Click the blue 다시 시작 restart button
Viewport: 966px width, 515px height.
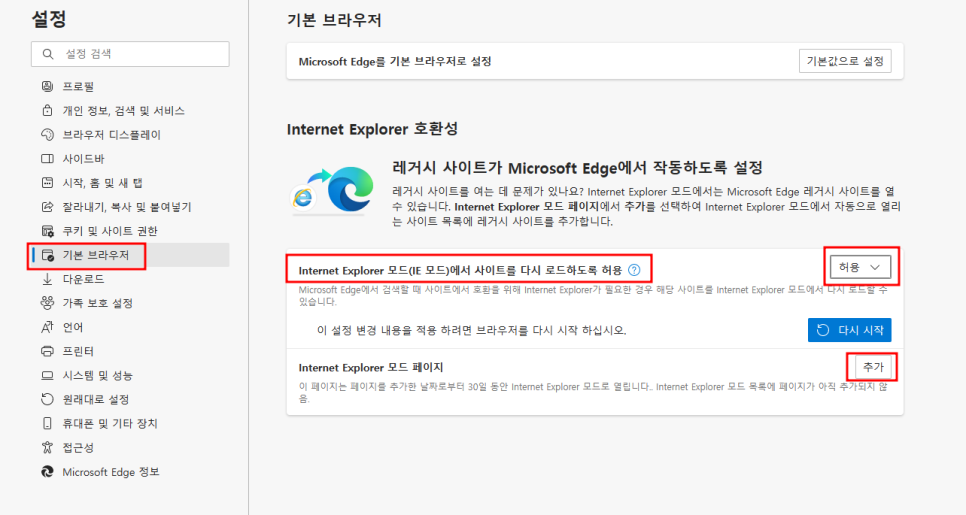tap(849, 330)
